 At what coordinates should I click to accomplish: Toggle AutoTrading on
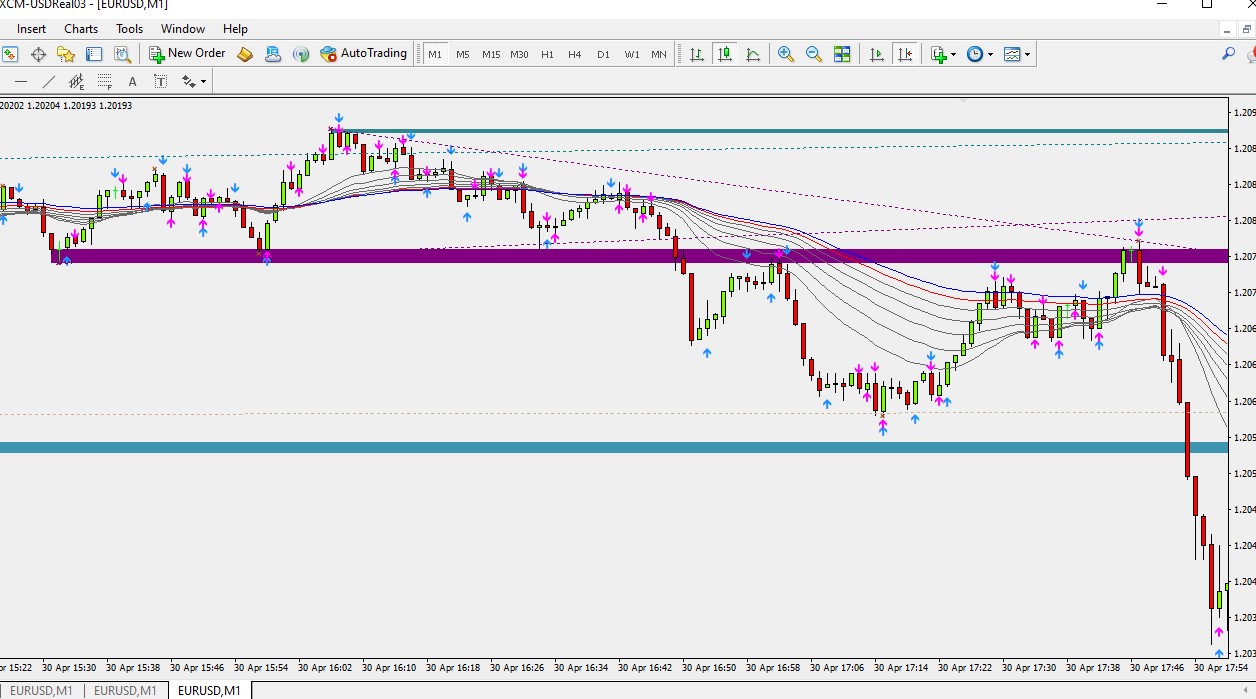pyautogui.click(x=364, y=54)
